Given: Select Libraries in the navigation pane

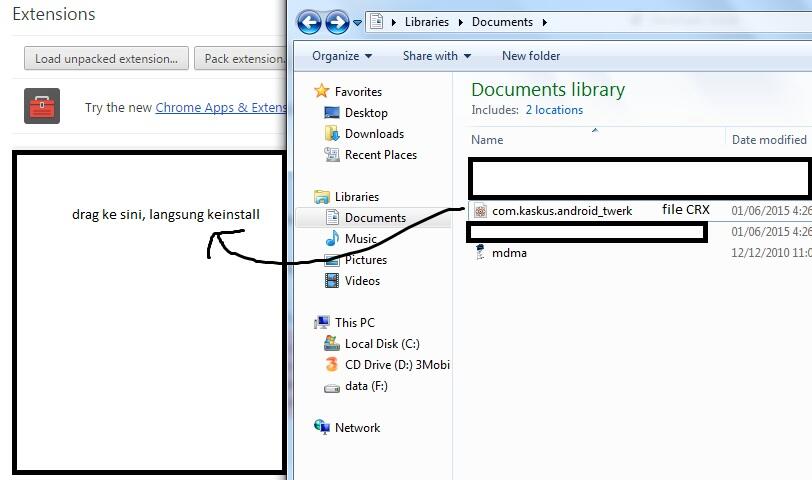Looking at the screenshot, I should tap(357, 197).
